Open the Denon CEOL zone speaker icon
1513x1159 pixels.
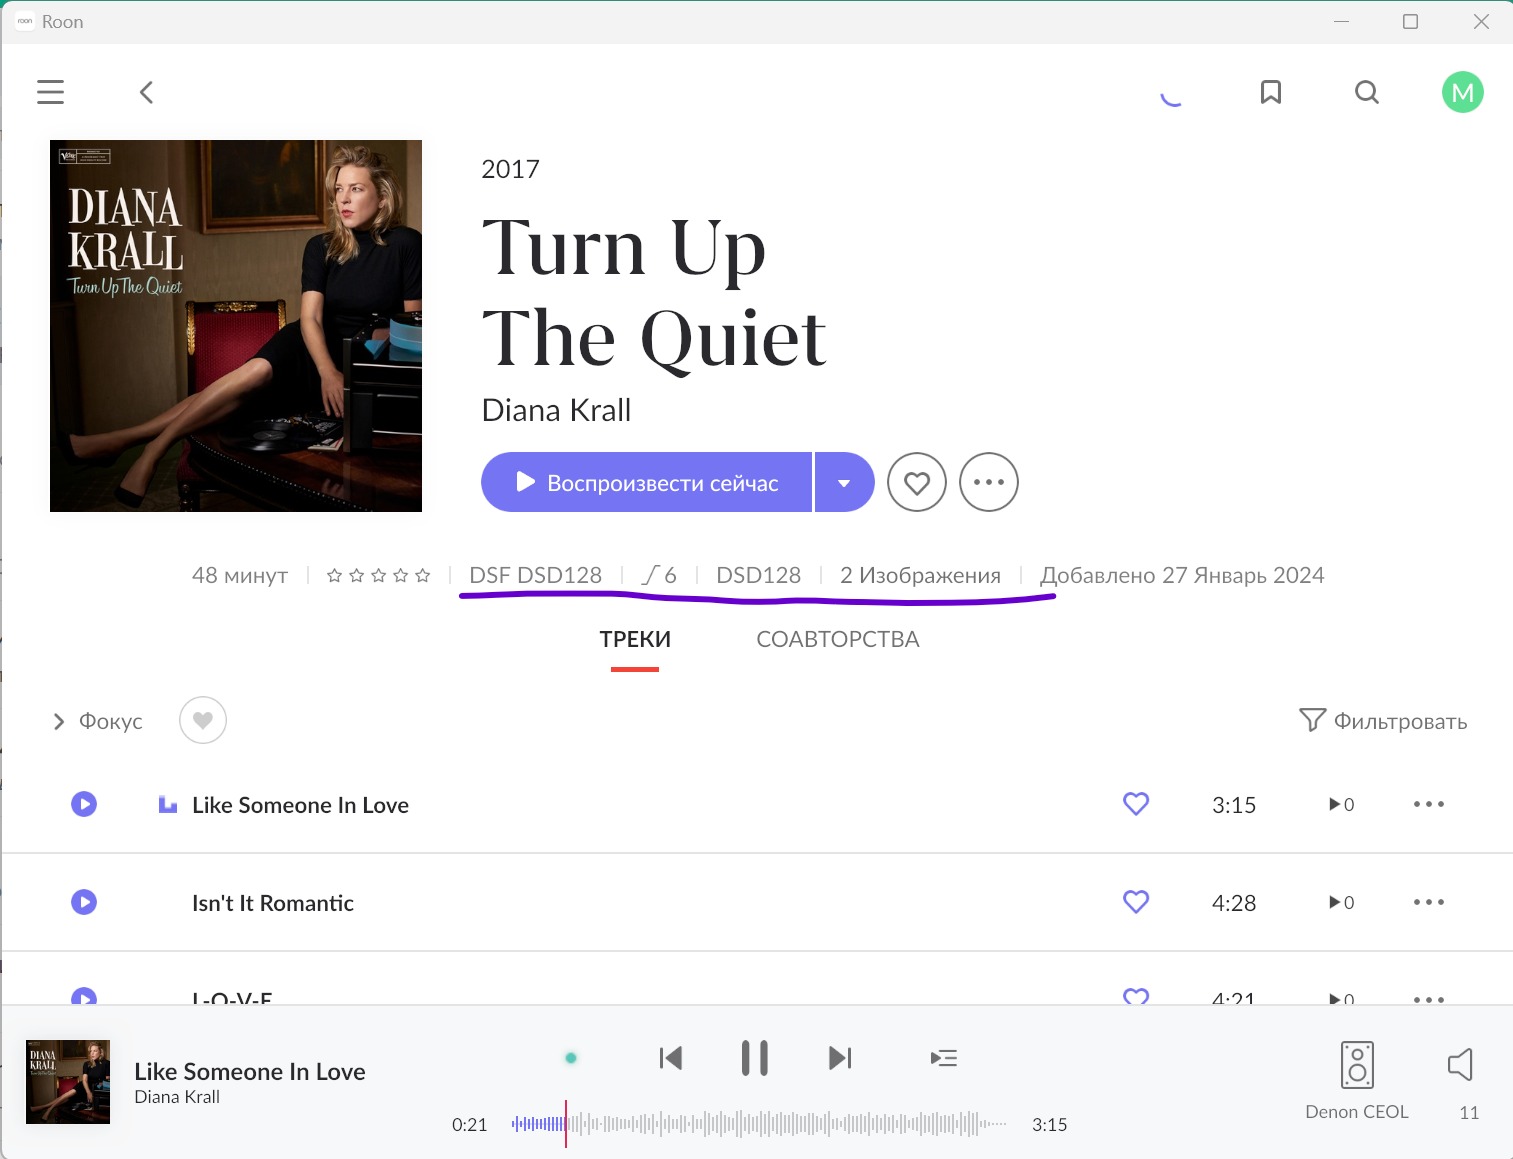(x=1356, y=1065)
